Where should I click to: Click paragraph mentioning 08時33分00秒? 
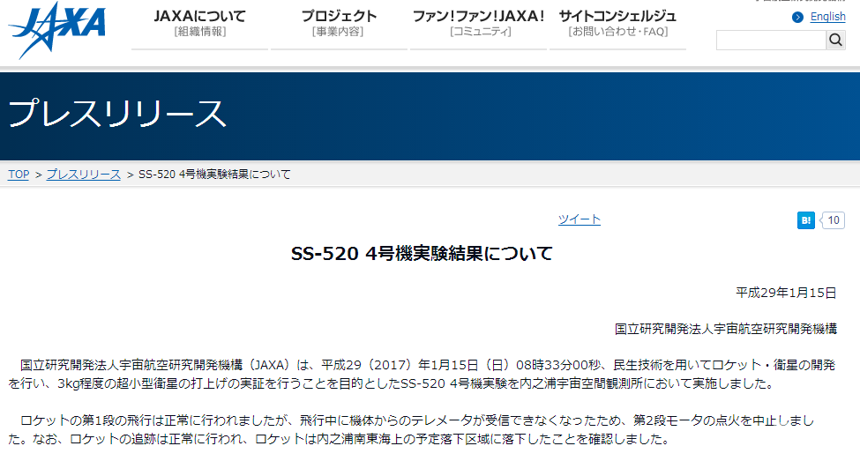tap(421, 374)
